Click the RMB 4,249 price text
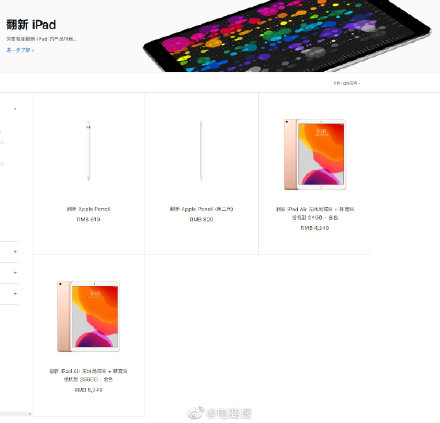 315,228
